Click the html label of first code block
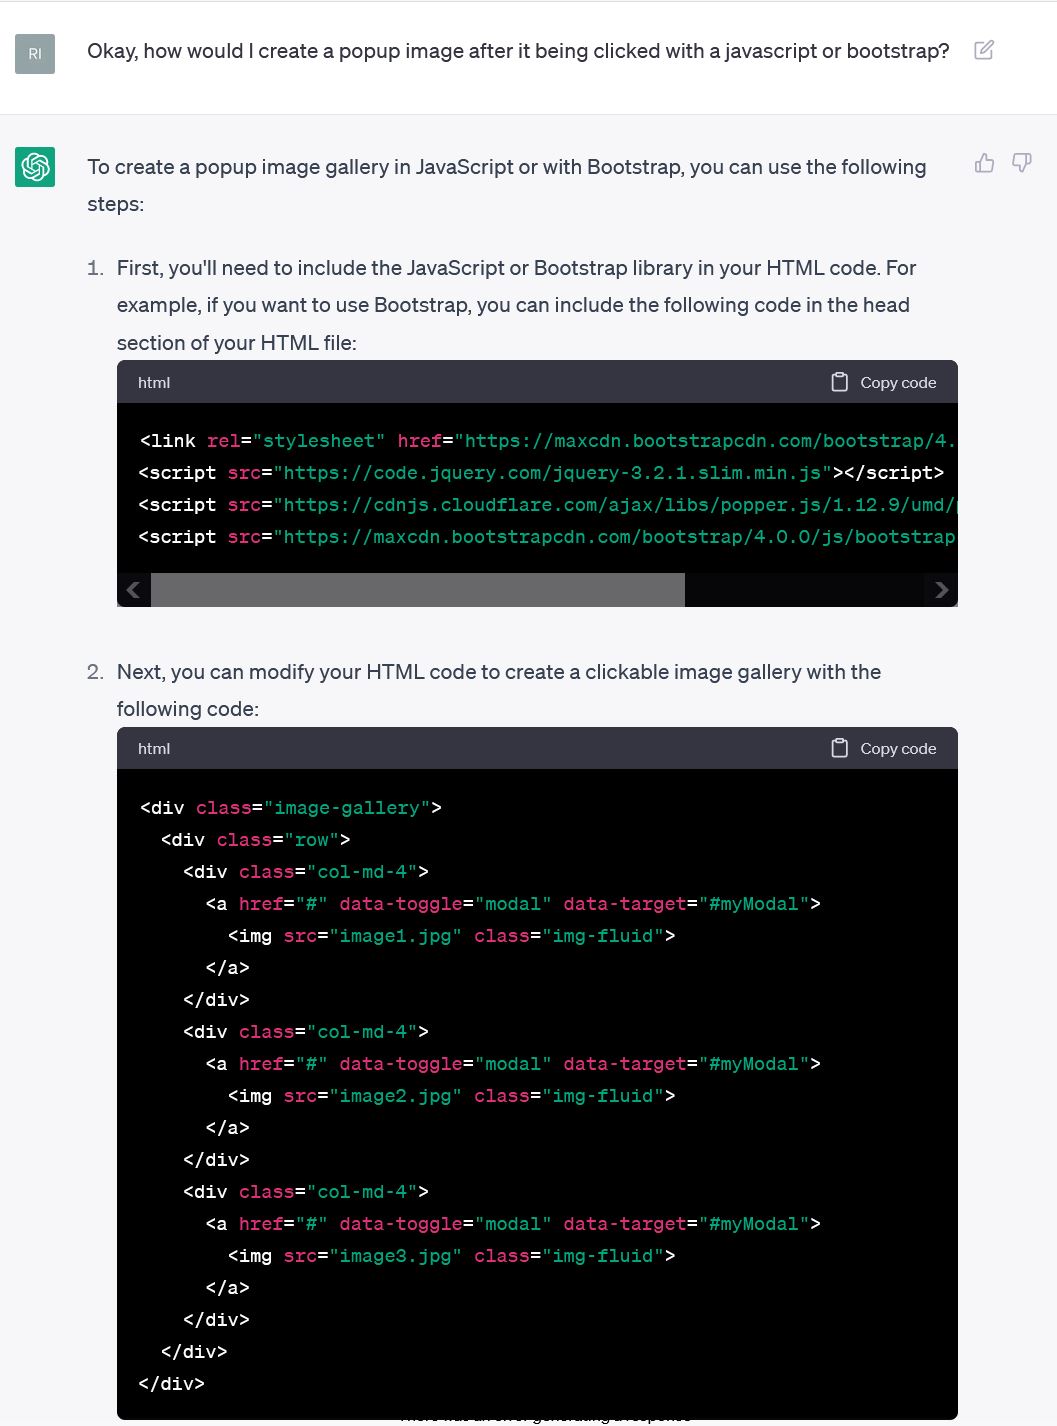Screen dimensions: 1057x1426 pyautogui.click(x=154, y=382)
